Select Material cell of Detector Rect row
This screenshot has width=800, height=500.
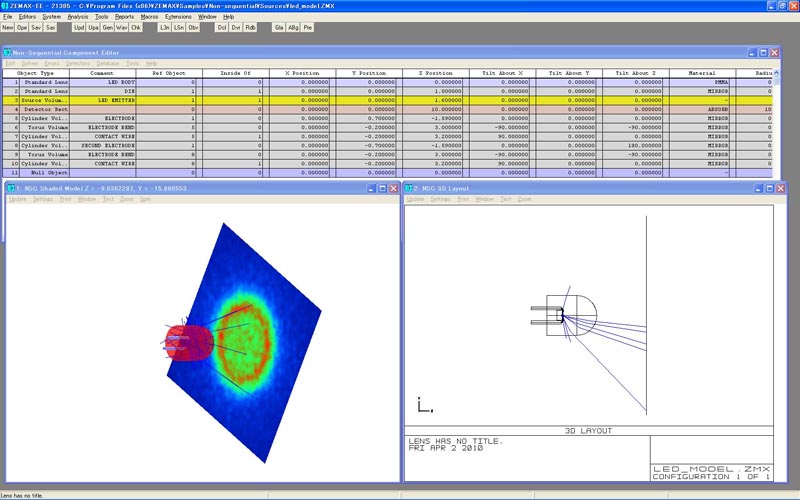701,109
